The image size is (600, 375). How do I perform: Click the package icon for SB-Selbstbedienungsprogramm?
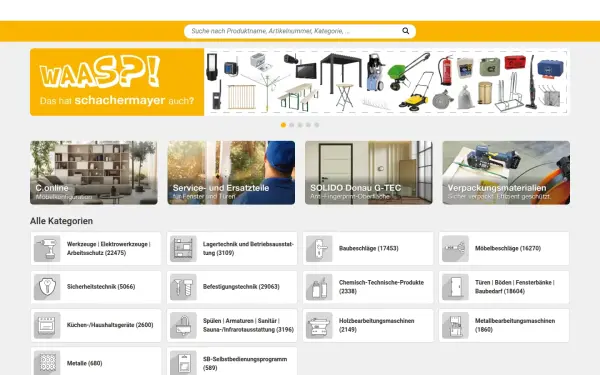[183, 363]
